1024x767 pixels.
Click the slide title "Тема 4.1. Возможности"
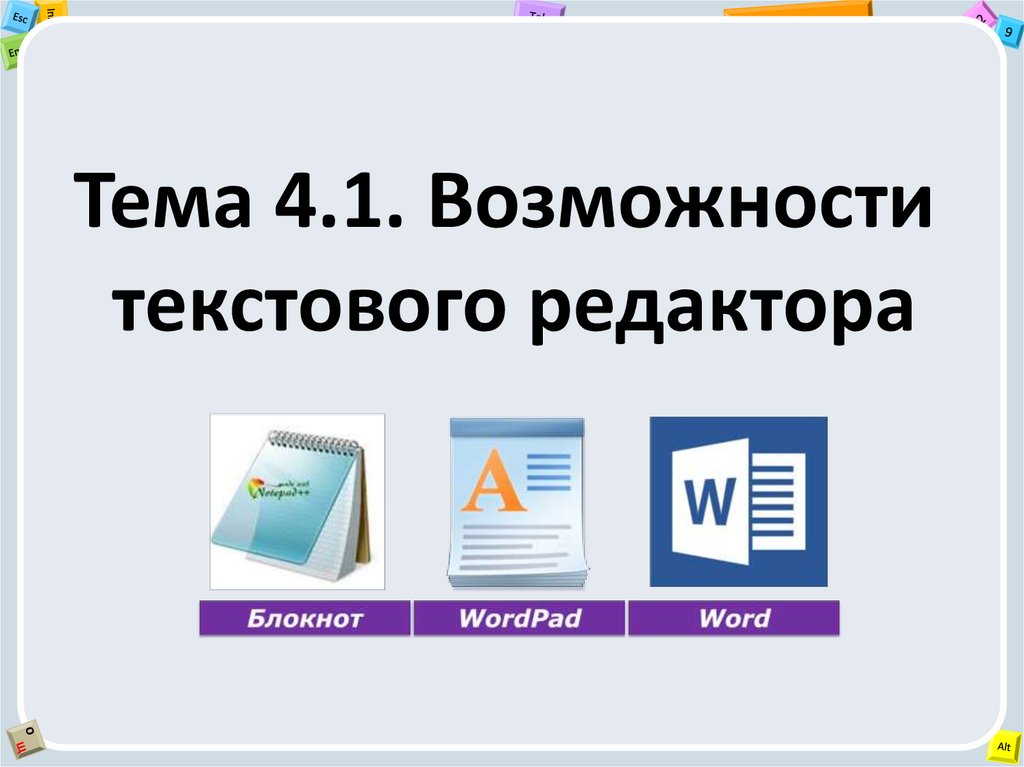(x=502, y=202)
